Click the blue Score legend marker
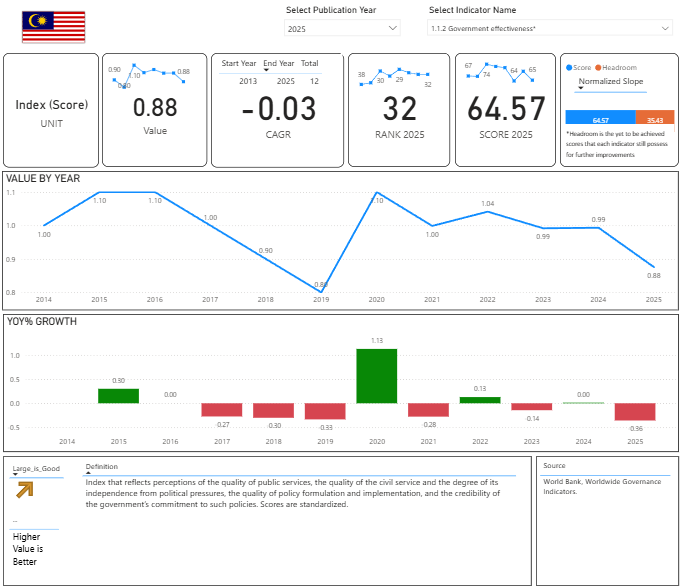 coord(569,67)
